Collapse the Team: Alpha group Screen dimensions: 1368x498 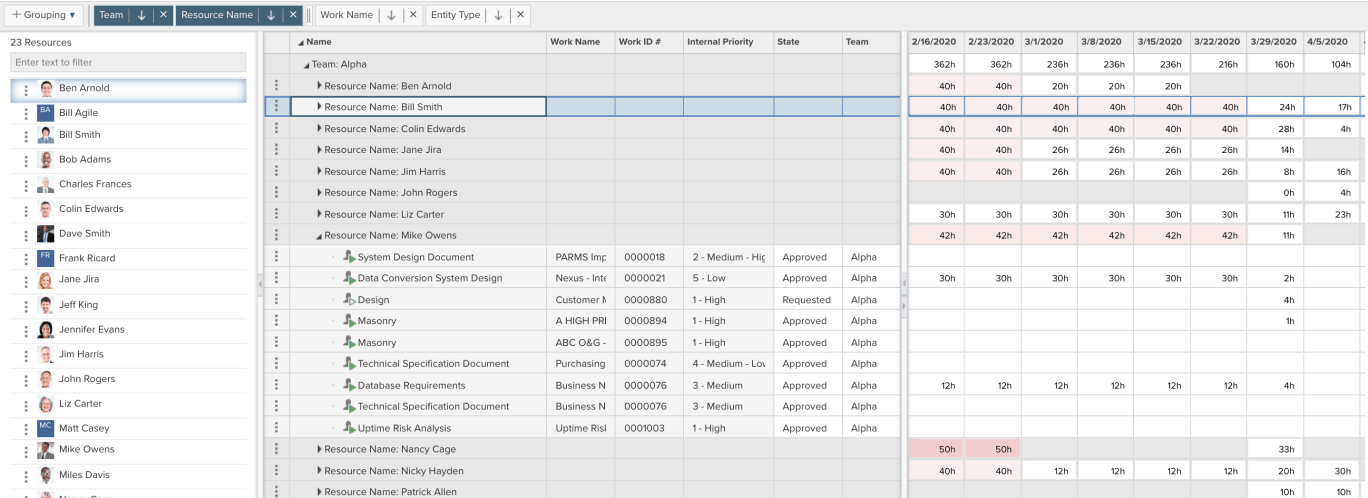(307, 64)
